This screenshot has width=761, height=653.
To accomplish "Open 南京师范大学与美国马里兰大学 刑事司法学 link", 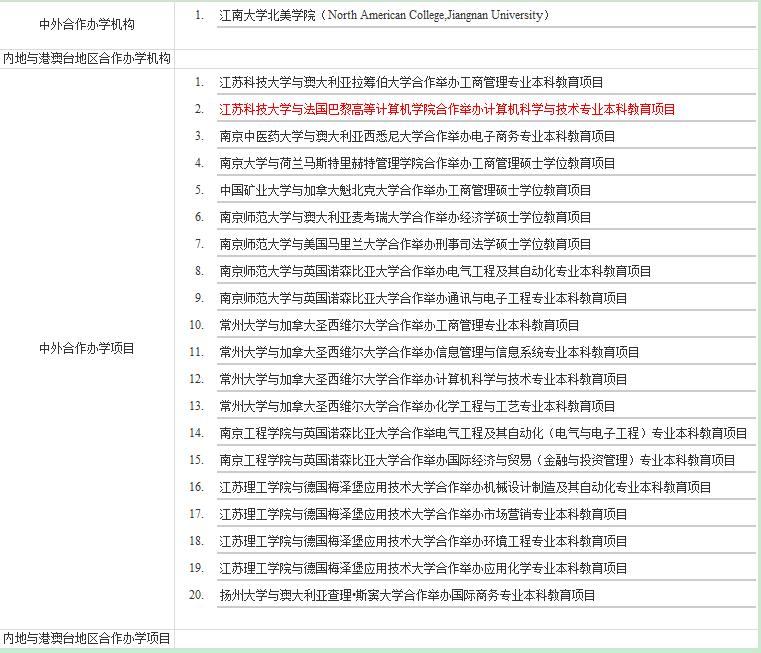I will [405, 244].
